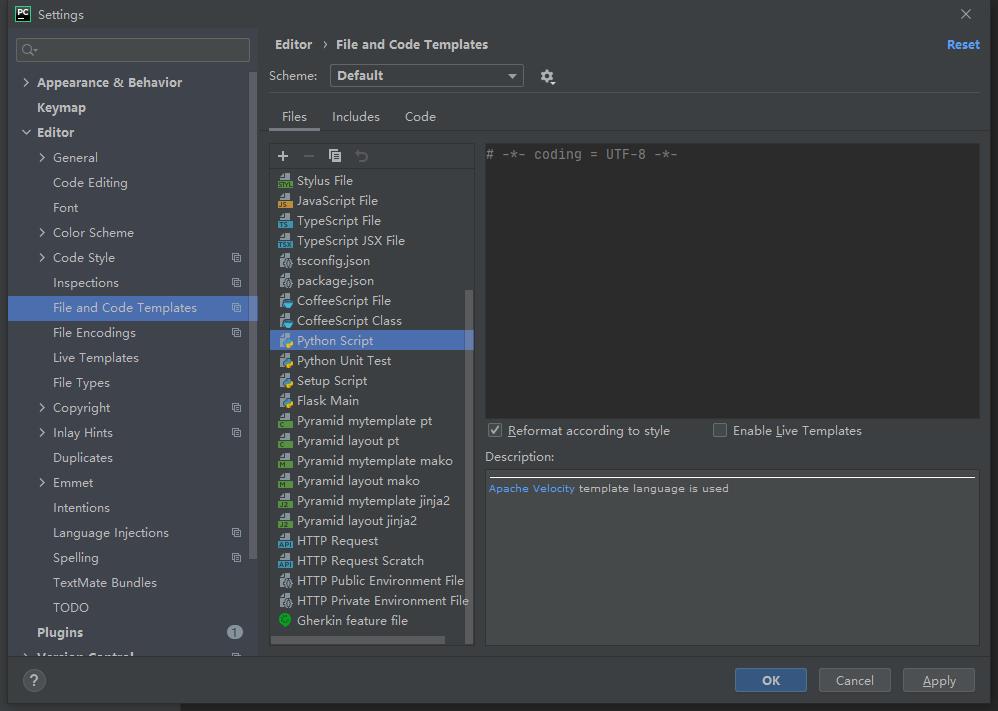Open the scheme gear settings icon
This screenshot has width=998, height=711.
coord(547,77)
